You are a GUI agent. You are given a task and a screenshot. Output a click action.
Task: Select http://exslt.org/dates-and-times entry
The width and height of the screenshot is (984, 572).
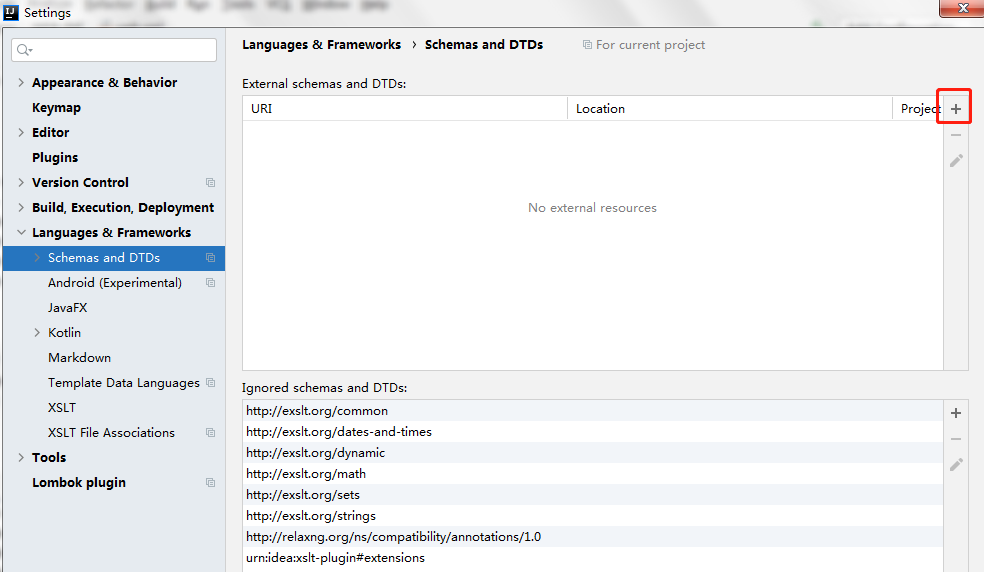(592, 432)
